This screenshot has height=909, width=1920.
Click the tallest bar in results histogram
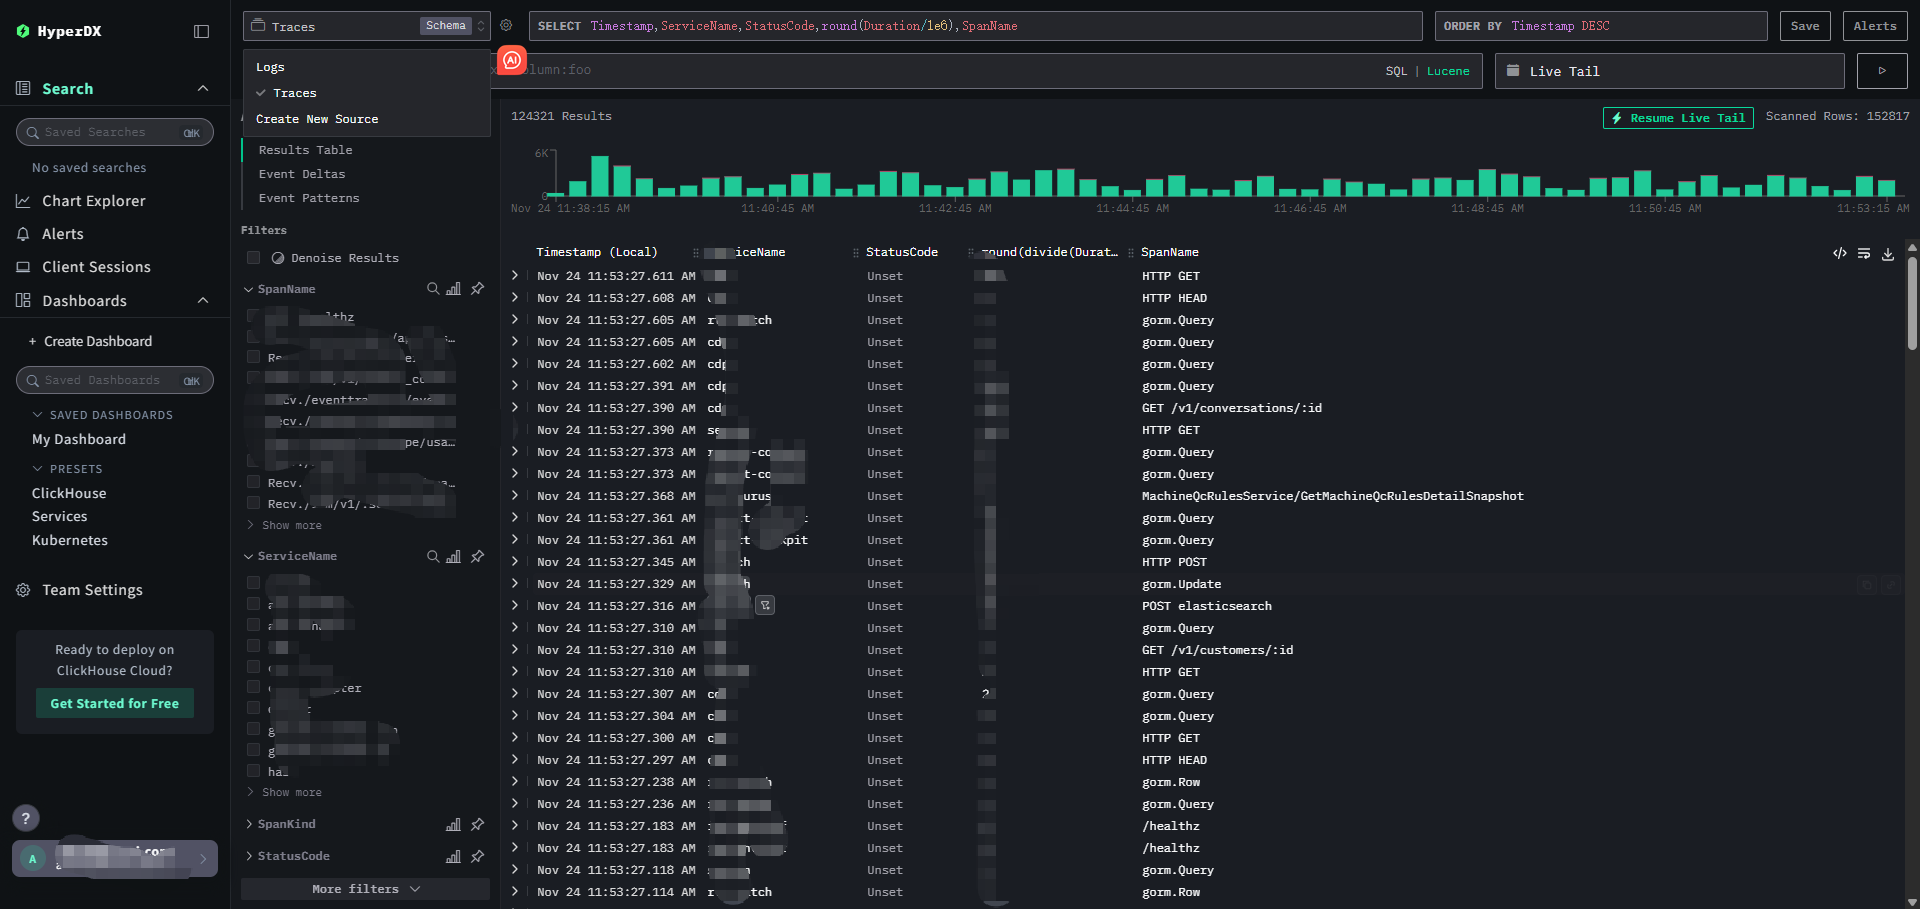[x=600, y=176]
